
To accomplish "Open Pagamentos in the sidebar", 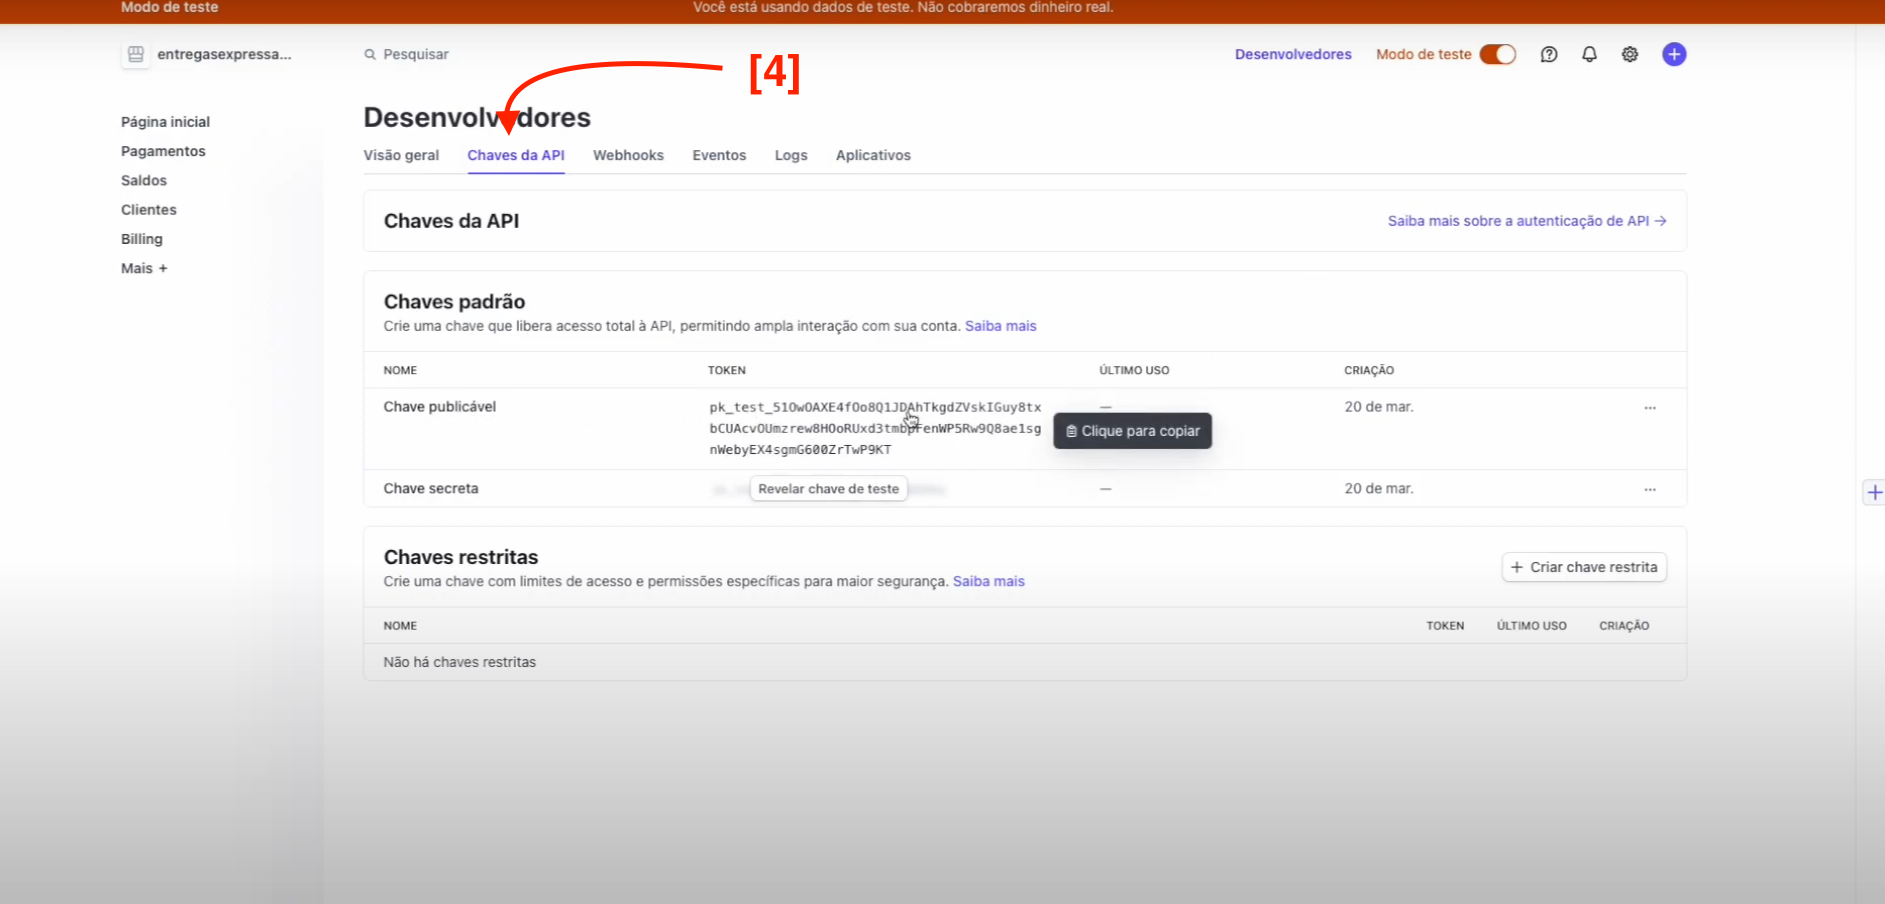I will tap(163, 151).
